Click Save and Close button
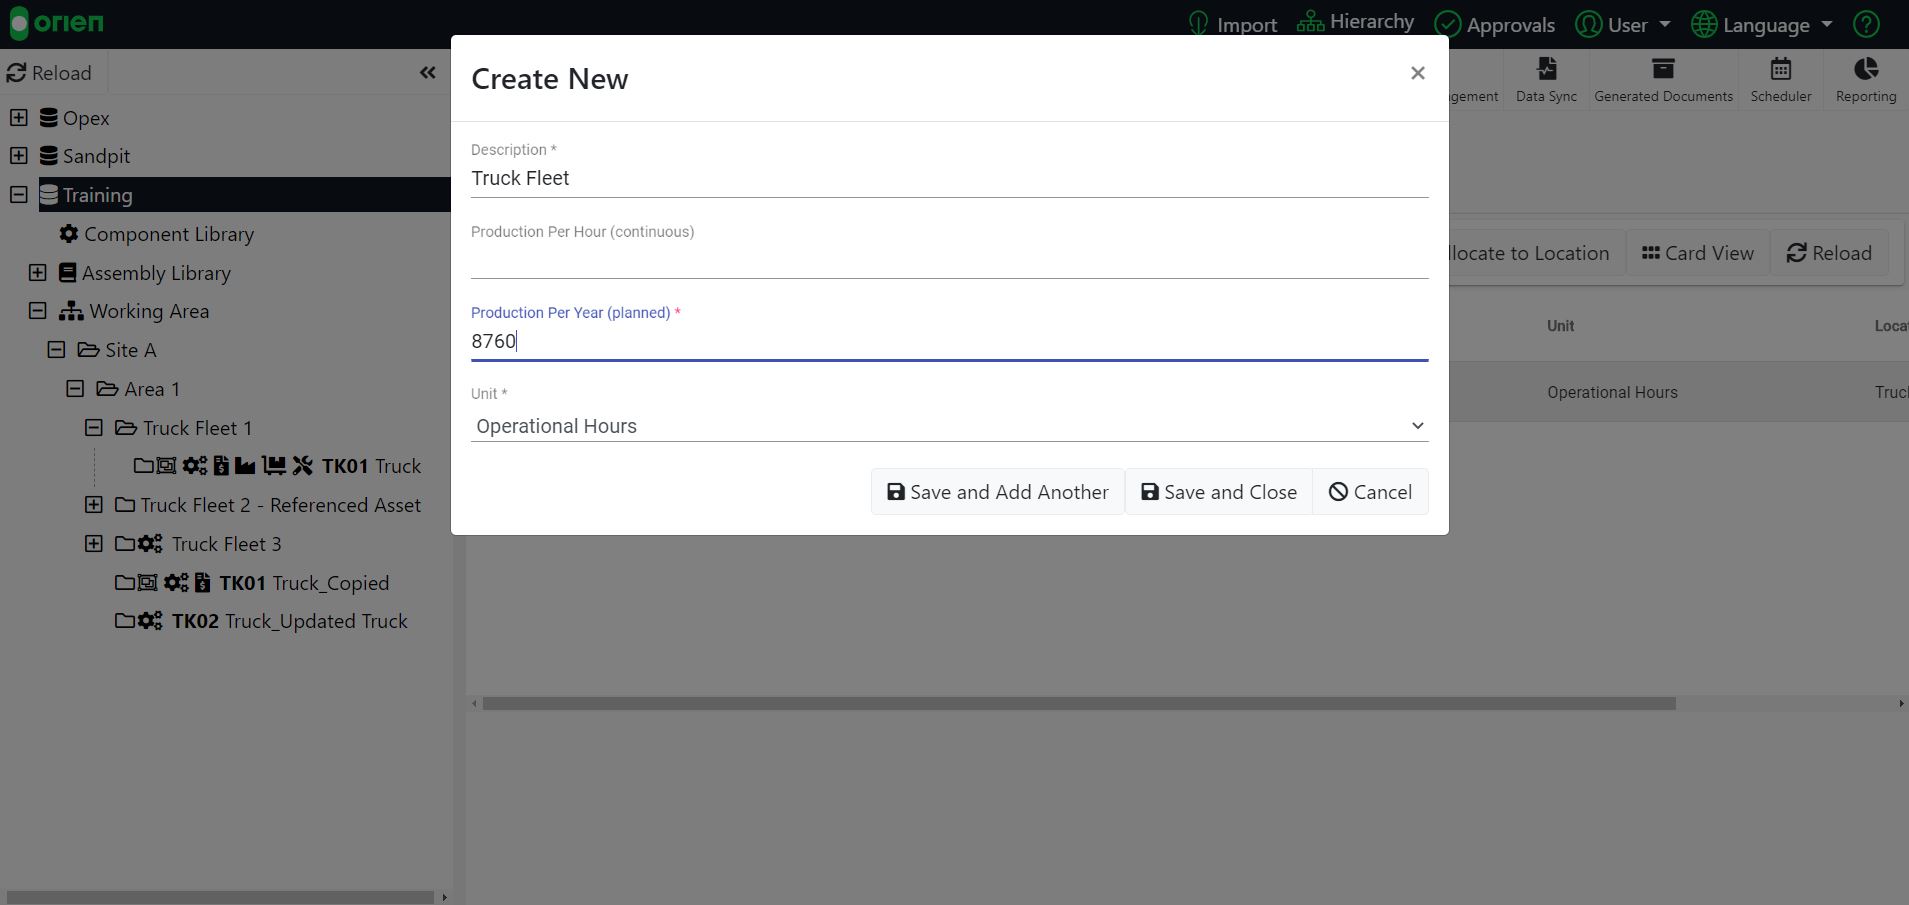1909x905 pixels. [x=1218, y=492]
